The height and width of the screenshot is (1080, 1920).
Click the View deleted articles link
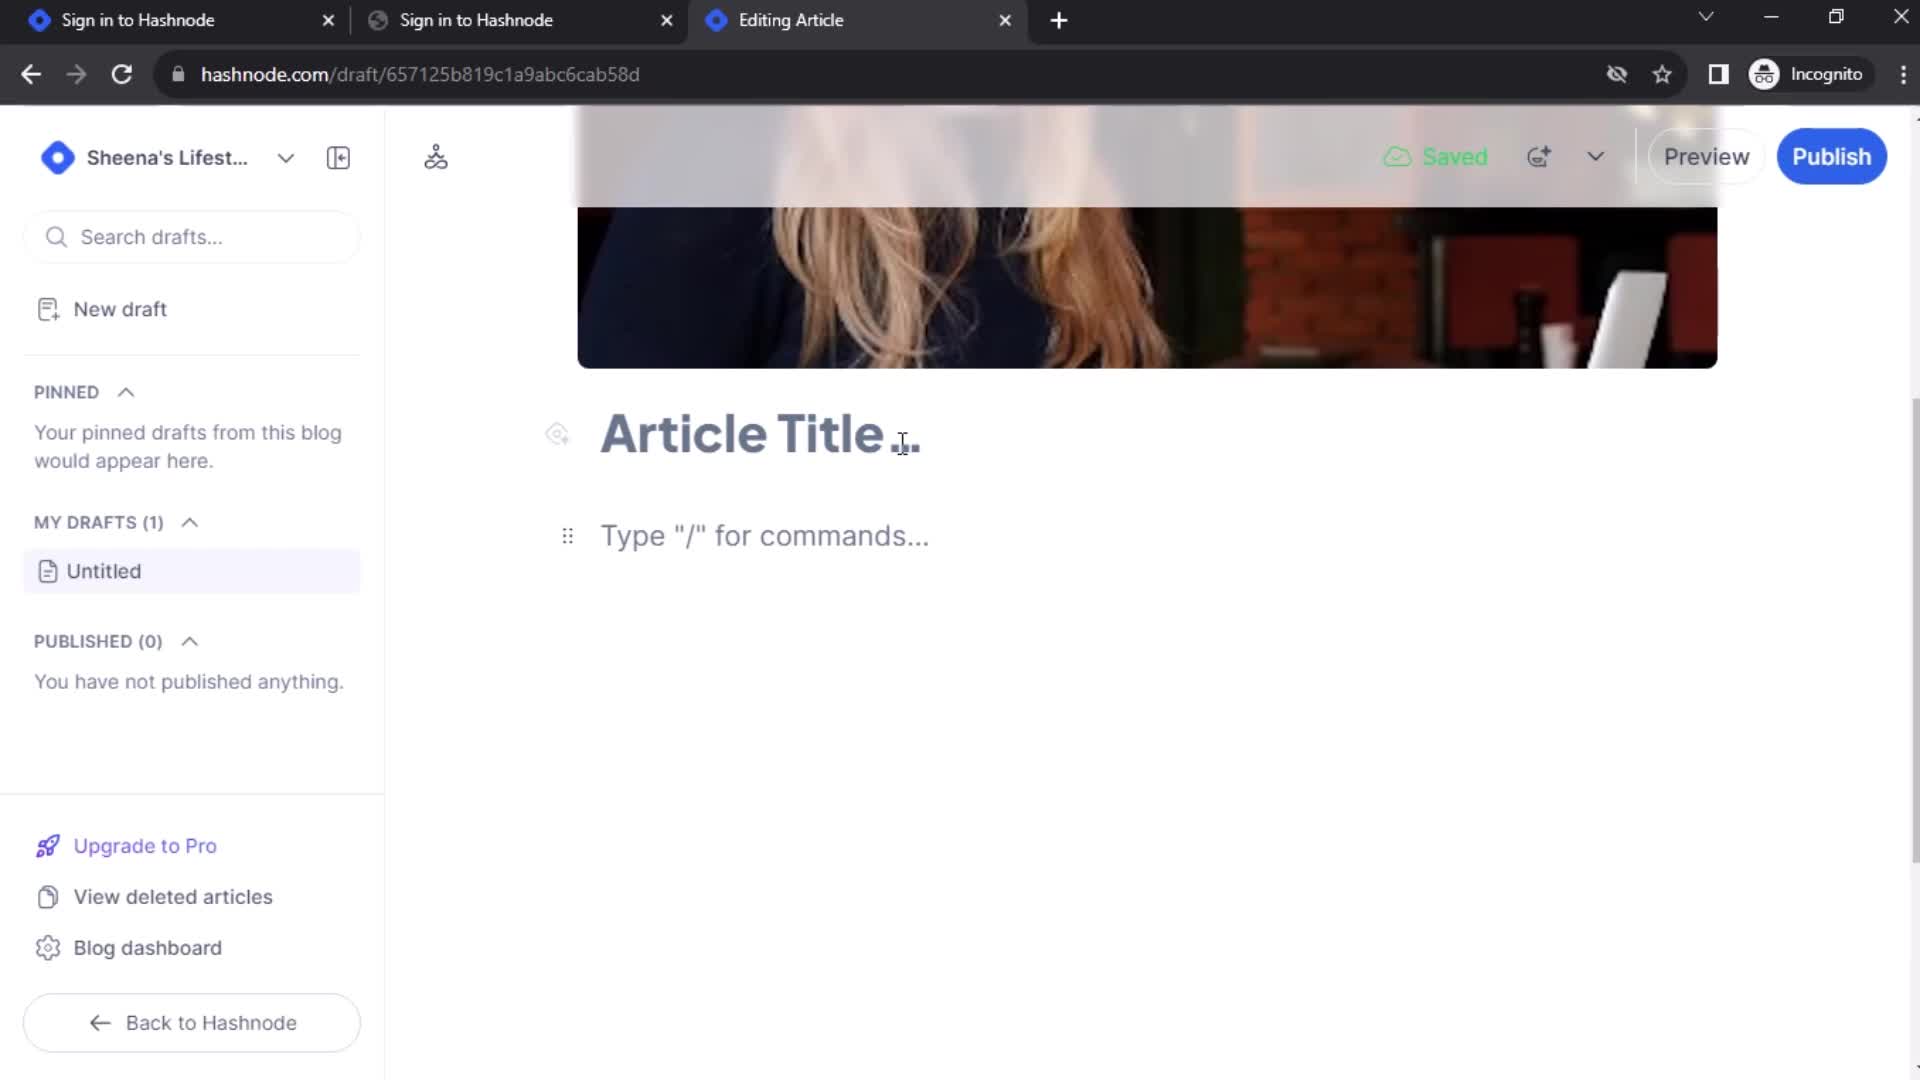173,897
